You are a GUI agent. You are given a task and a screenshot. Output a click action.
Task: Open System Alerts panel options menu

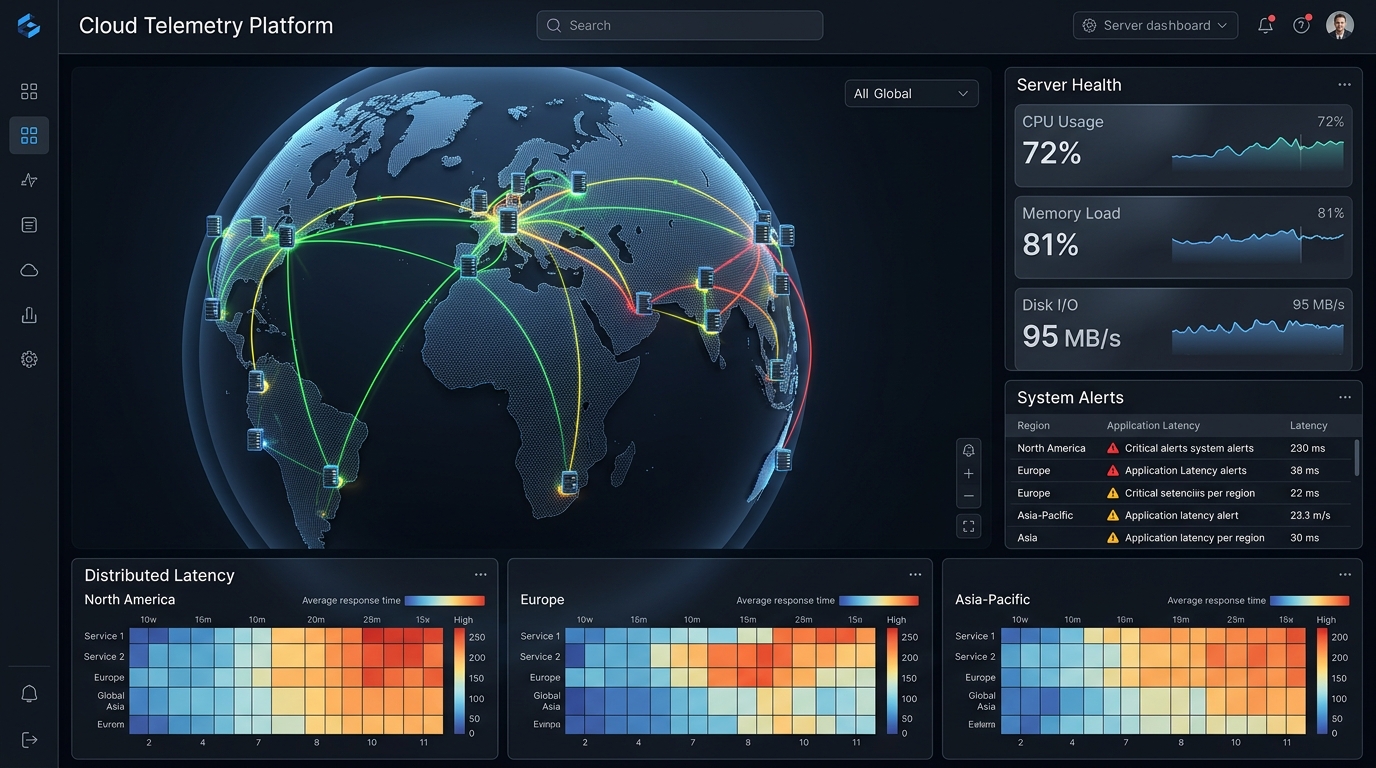point(1344,397)
